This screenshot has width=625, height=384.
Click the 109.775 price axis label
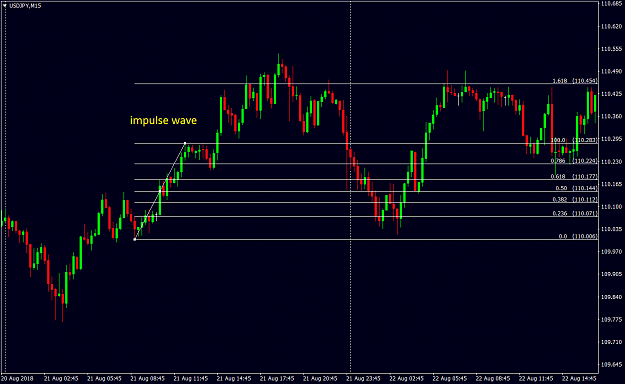[611, 319]
